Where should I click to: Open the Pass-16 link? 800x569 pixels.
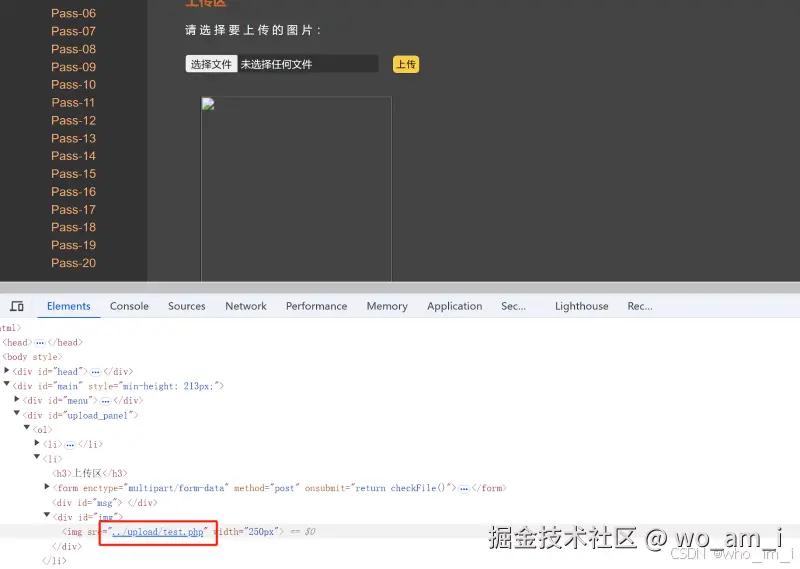tap(73, 191)
